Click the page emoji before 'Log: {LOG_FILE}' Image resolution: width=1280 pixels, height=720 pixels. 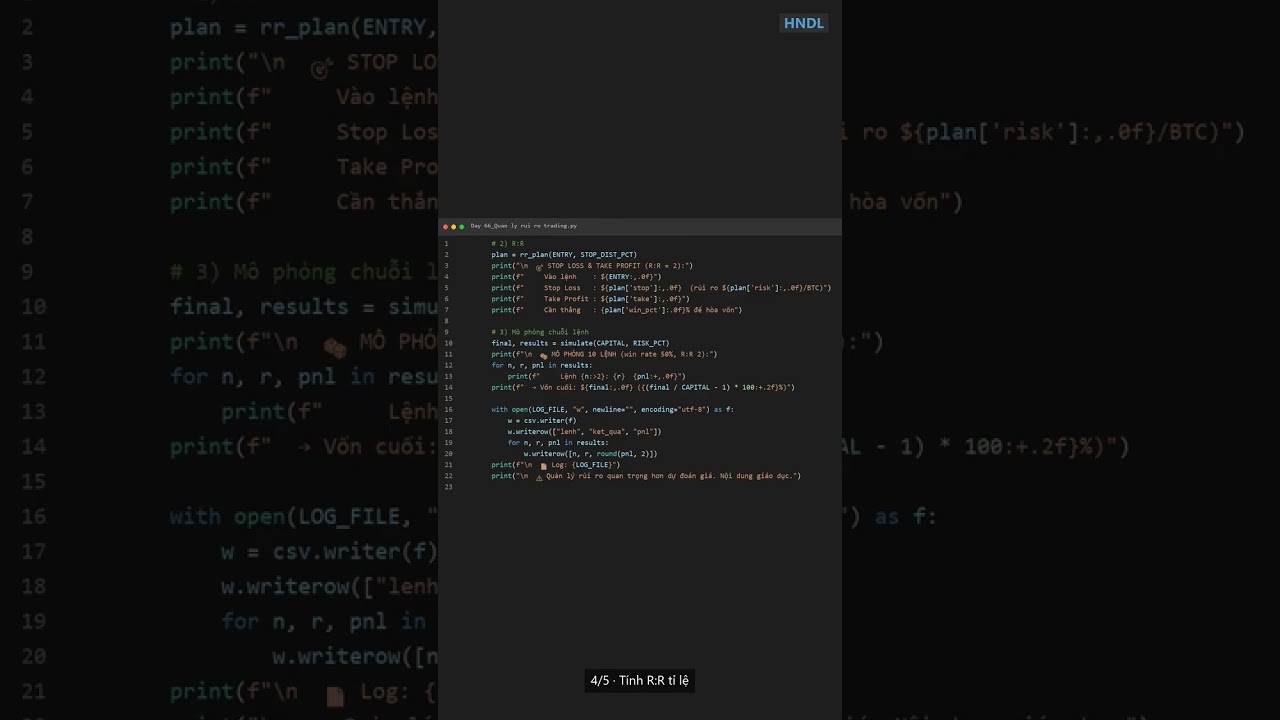pos(544,466)
